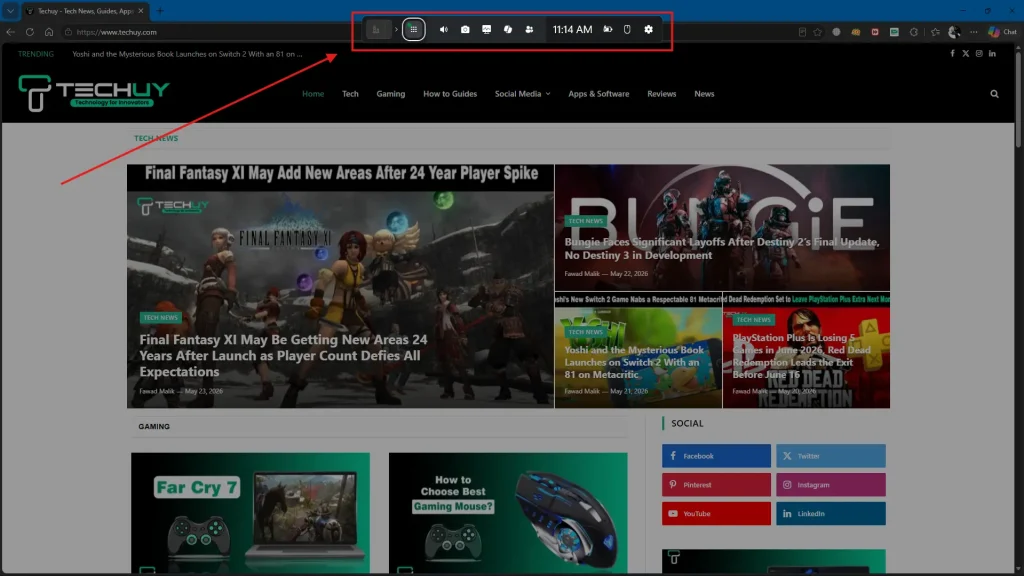View site information lock icon
Screen dimensions: 1024x576
[x=68, y=31]
